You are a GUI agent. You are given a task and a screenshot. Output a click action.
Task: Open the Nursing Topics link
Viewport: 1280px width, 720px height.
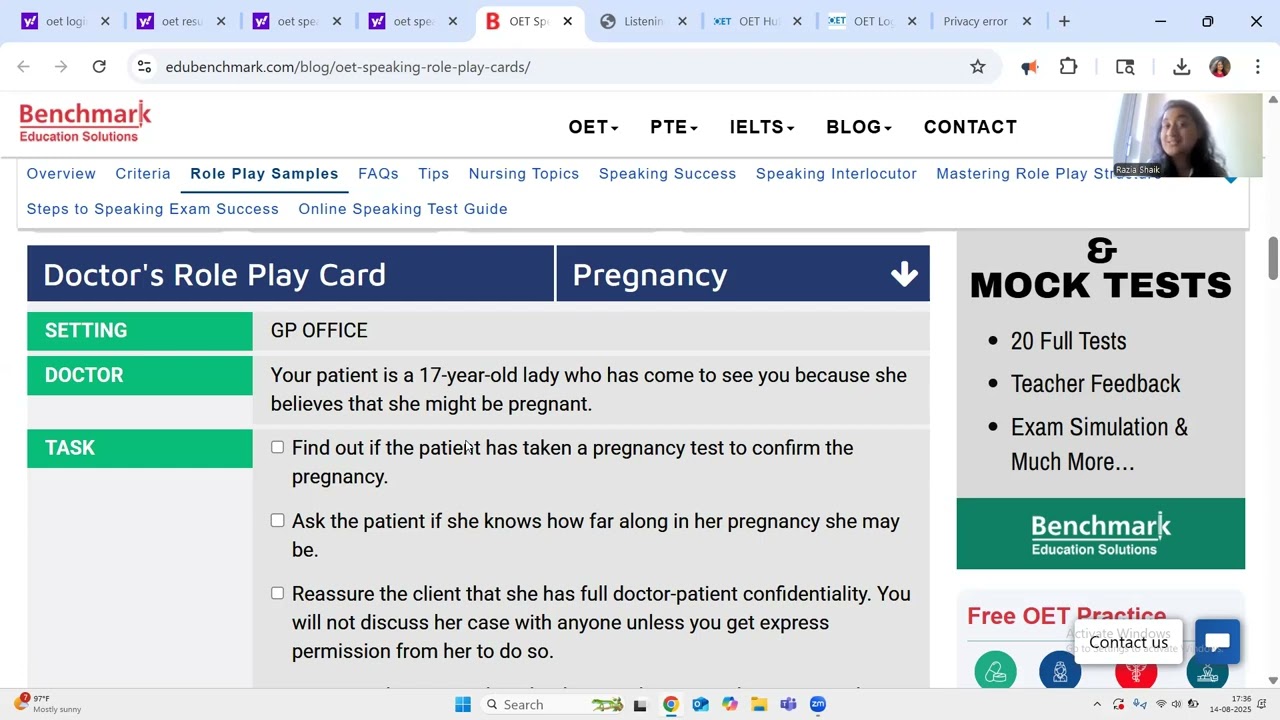pos(524,174)
